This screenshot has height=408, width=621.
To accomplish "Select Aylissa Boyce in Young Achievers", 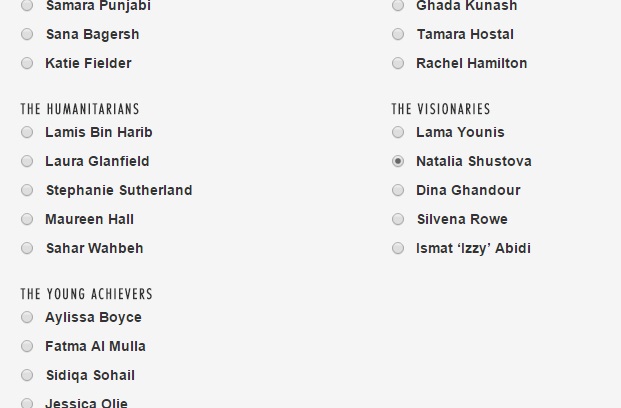I will pyautogui.click(x=27, y=317).
